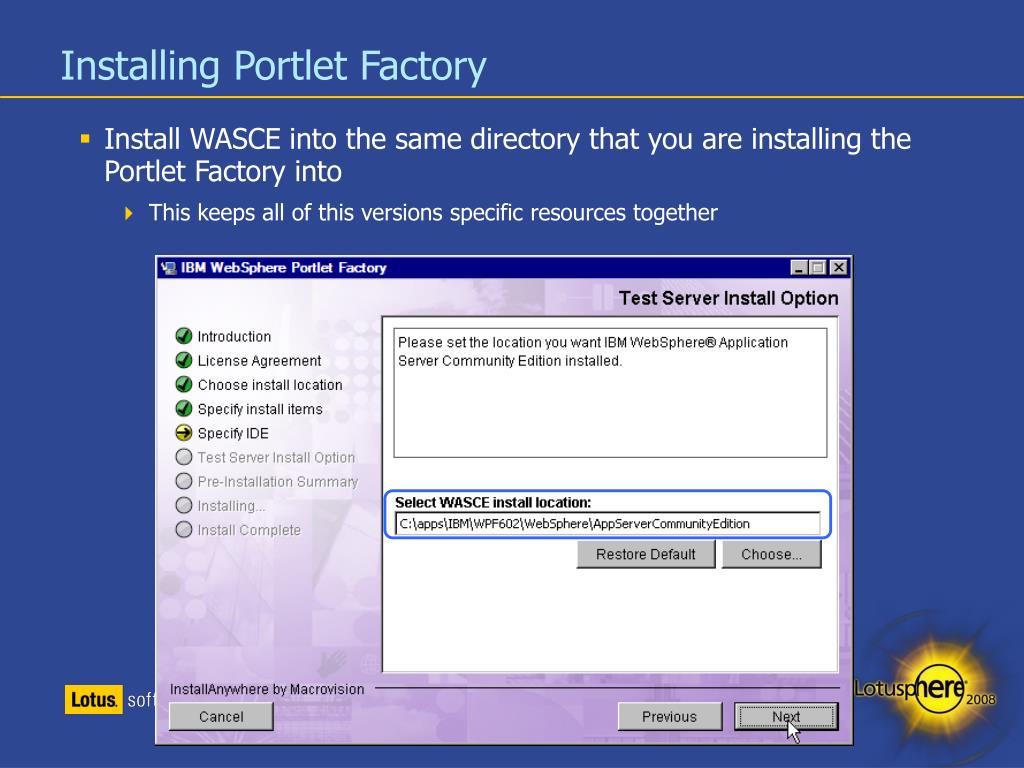This screenshot has width=1024, height=768.
Task: Click the 'Install WASCE into the same directory' bullet
Action: coord(507,155)
